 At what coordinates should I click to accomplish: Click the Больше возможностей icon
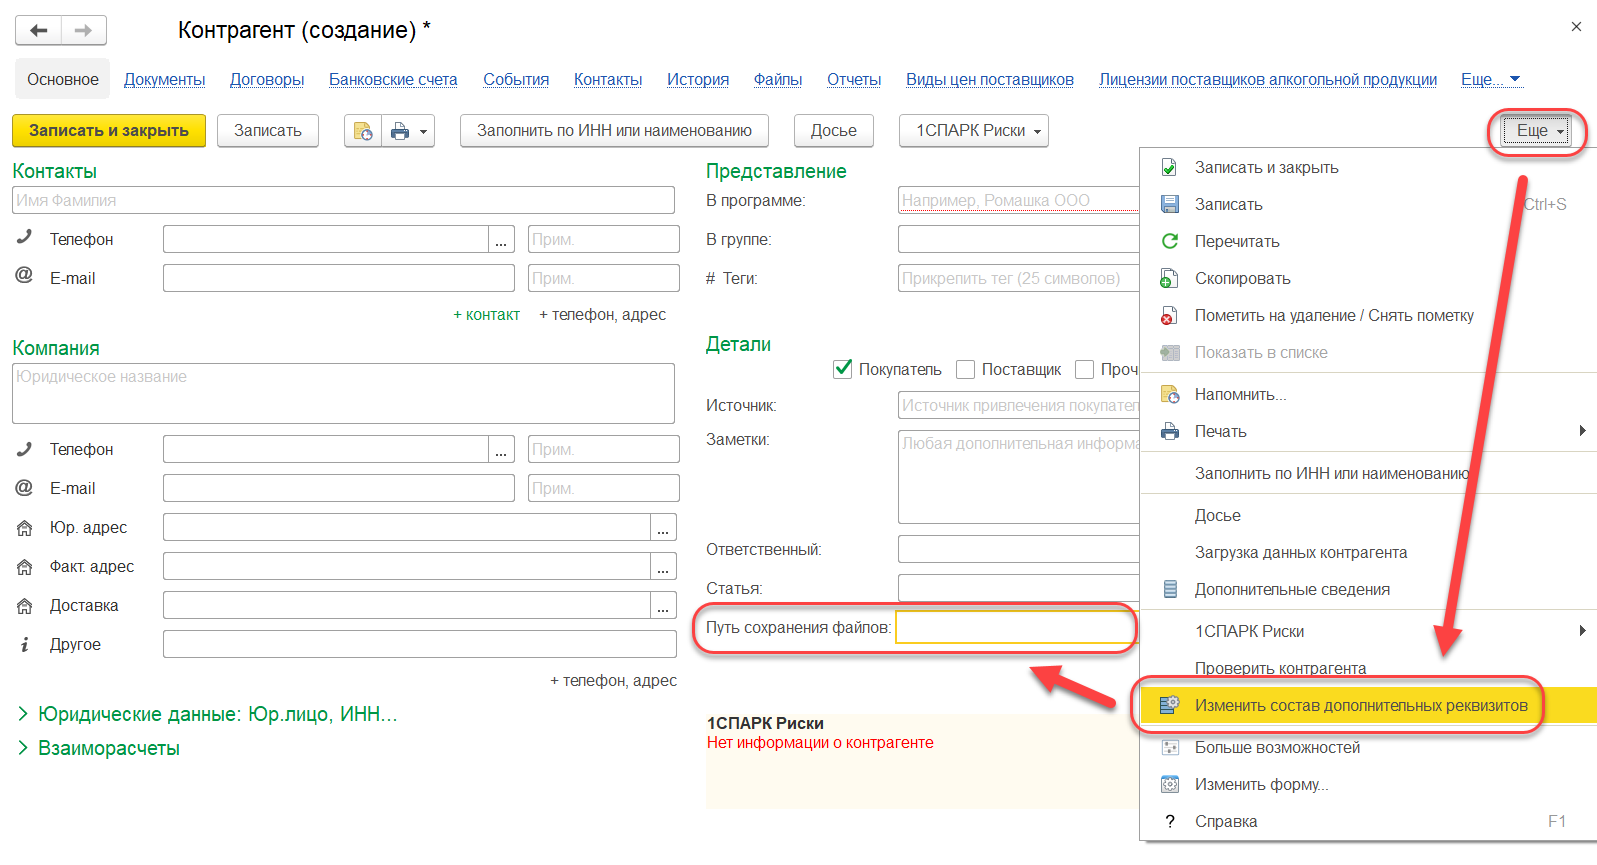(x=1169, y=747)
